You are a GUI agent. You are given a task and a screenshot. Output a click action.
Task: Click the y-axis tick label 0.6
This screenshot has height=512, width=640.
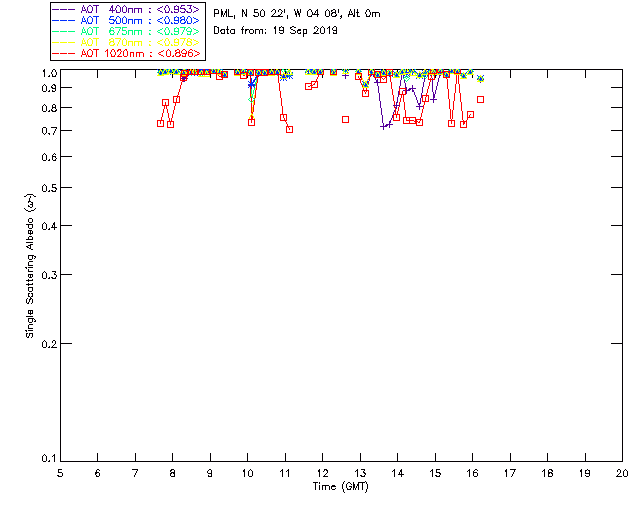click(x=49, y=157)
